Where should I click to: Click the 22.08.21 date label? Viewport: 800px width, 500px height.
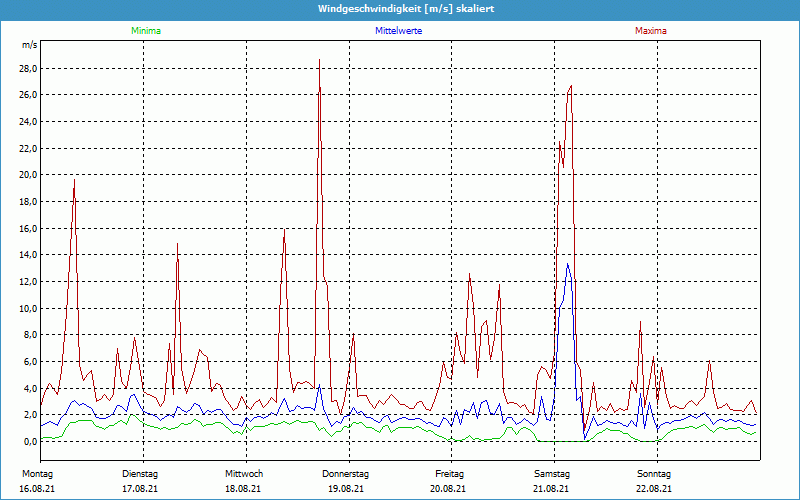click(654, 489)
